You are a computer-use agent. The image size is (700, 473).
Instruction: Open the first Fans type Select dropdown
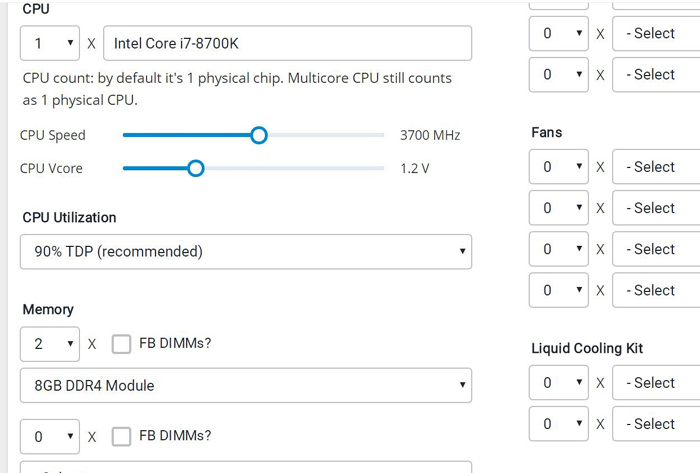(655, 167)
